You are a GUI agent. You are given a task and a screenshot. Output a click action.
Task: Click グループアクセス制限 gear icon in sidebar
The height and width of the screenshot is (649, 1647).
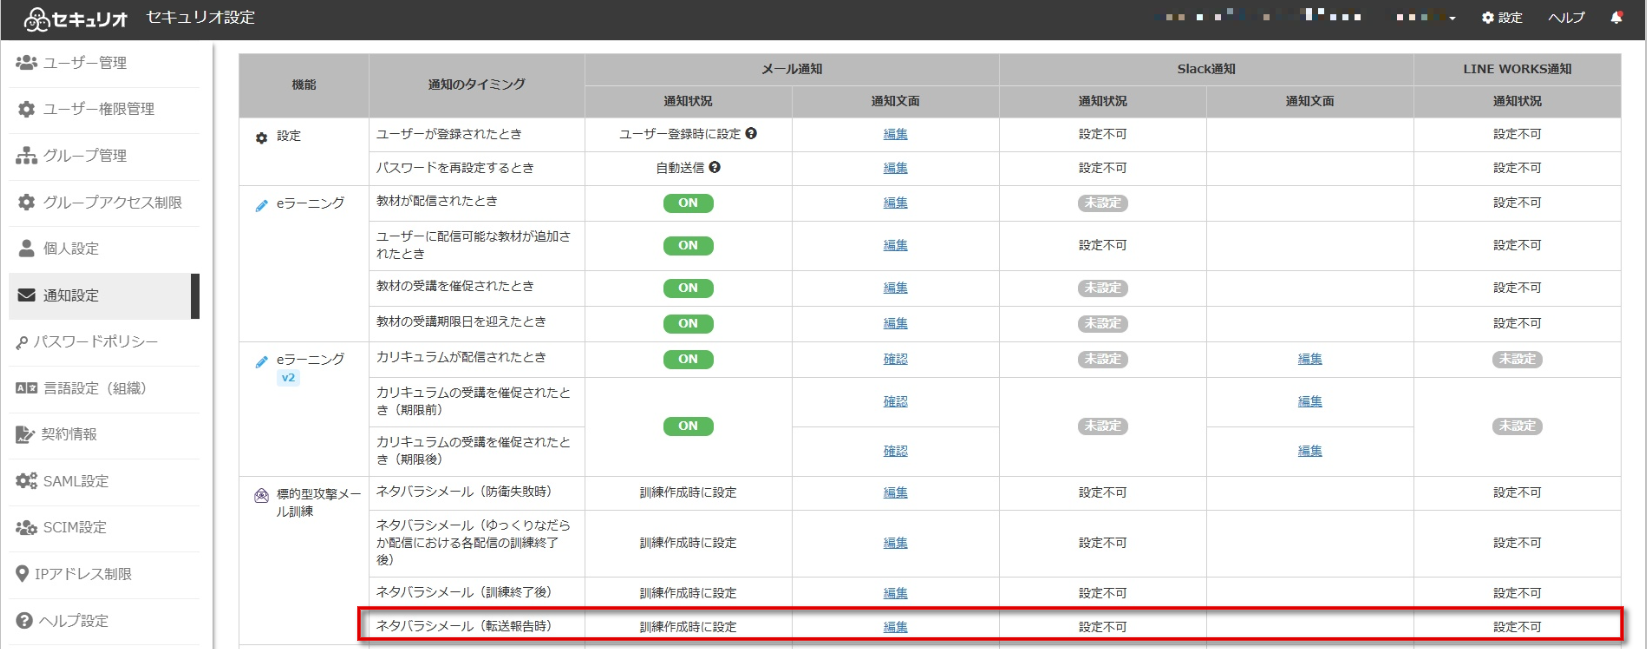pos(26,202)
